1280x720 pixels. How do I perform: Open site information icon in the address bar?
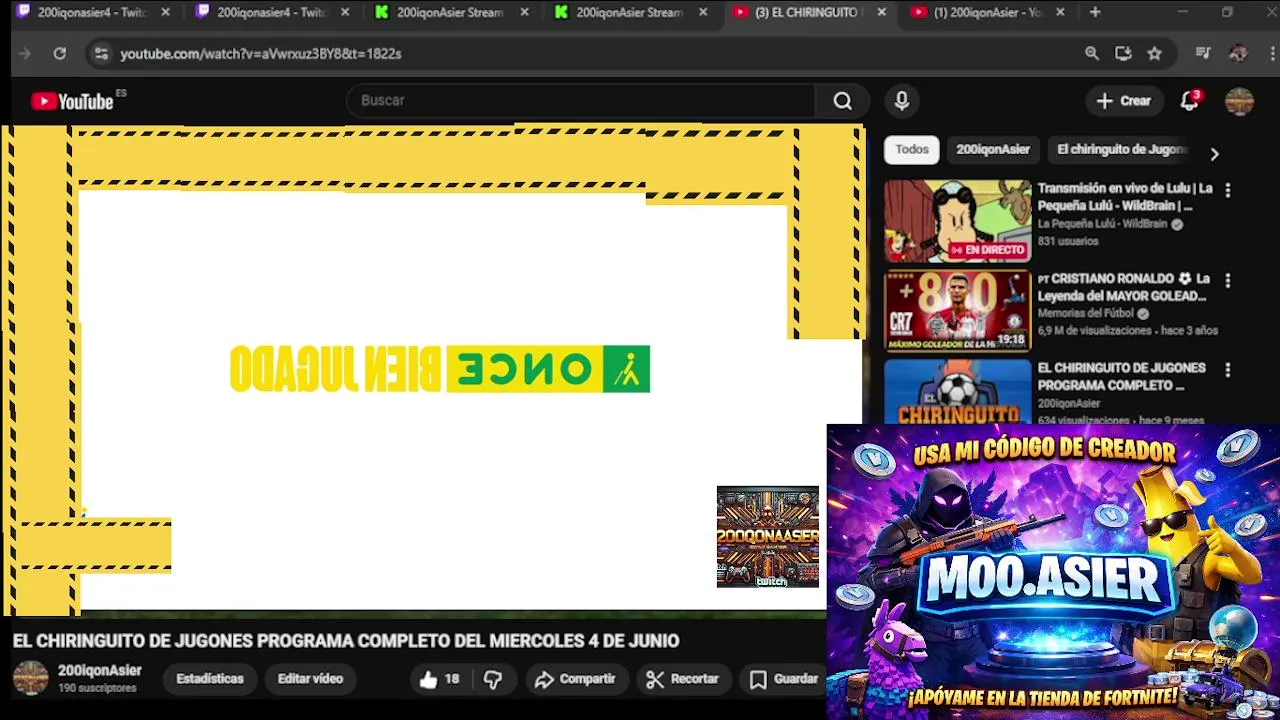(101, 54)
